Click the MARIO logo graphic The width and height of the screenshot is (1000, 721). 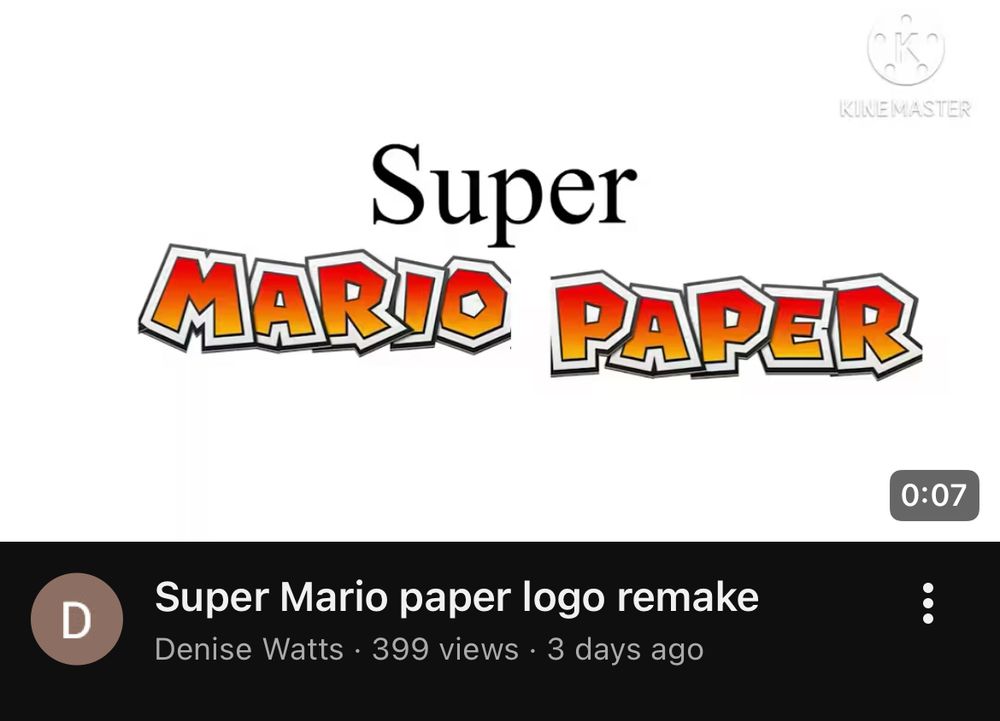(x=325, y=299)
